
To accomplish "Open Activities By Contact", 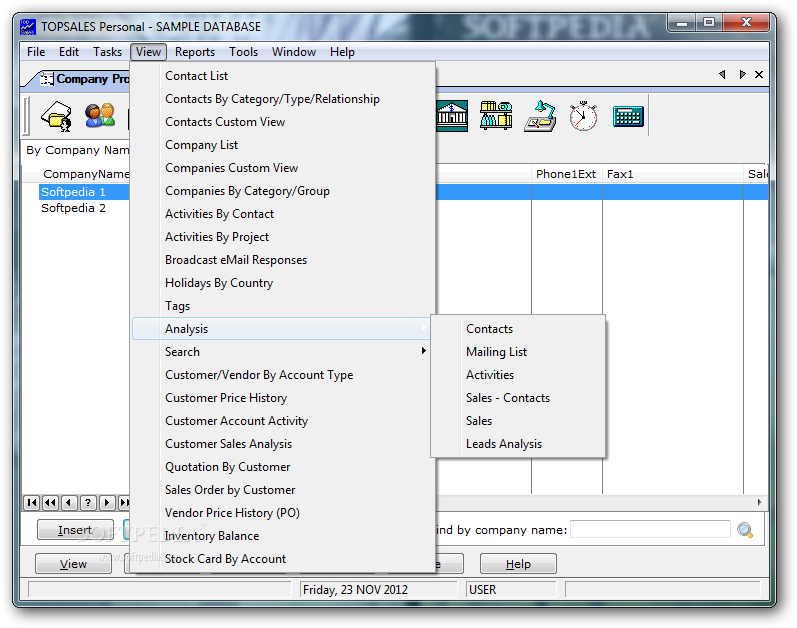I will [283, 214].
